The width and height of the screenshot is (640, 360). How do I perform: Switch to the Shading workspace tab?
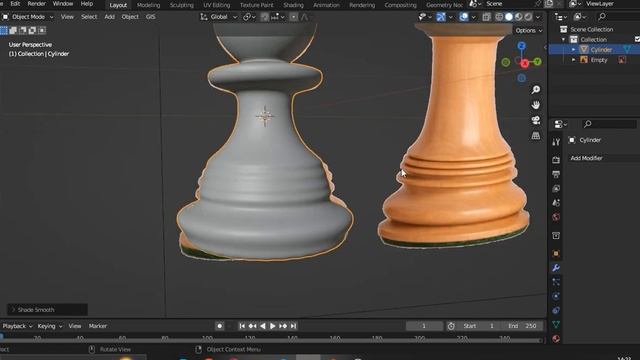click(x=293, y=5)
